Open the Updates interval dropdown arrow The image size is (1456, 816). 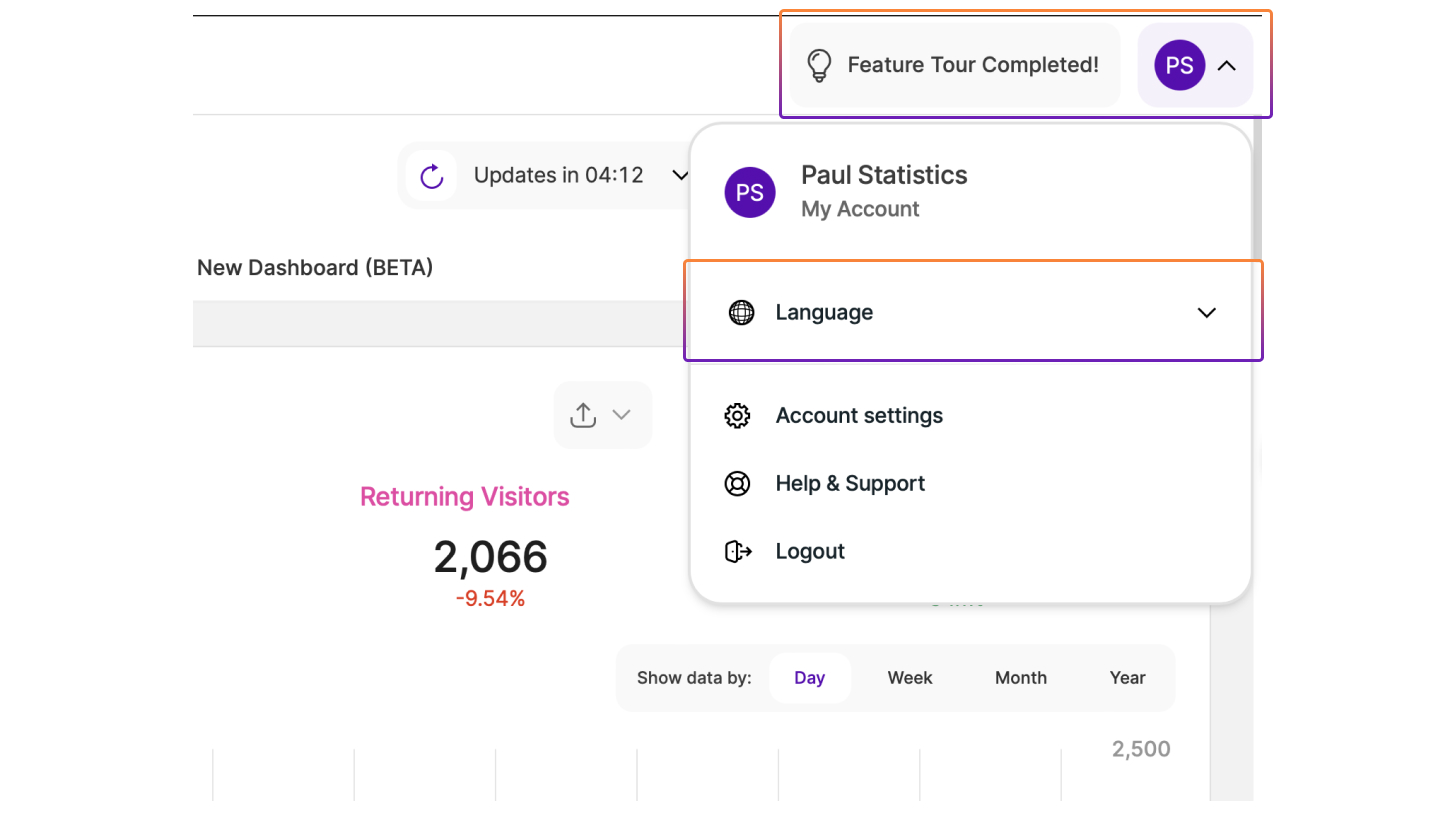click(x=680, y=176)
